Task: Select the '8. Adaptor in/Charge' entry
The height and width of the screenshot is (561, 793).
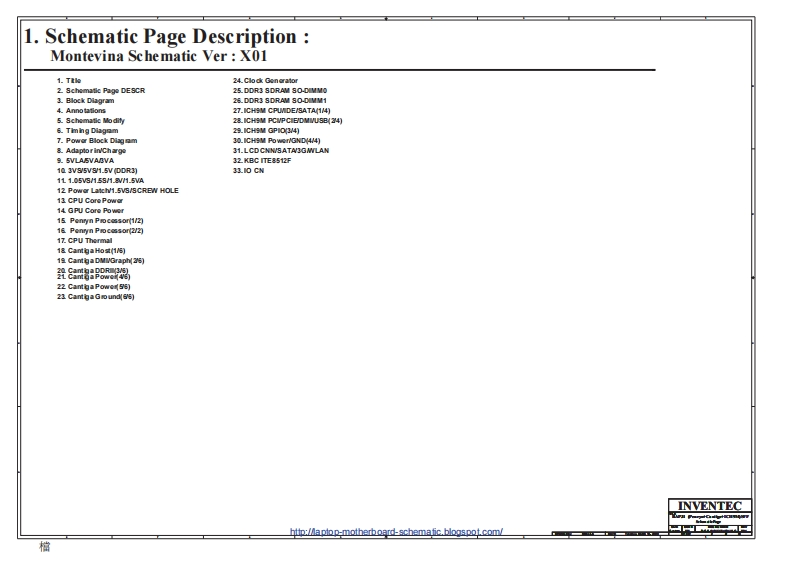Action: click(91, 151)
